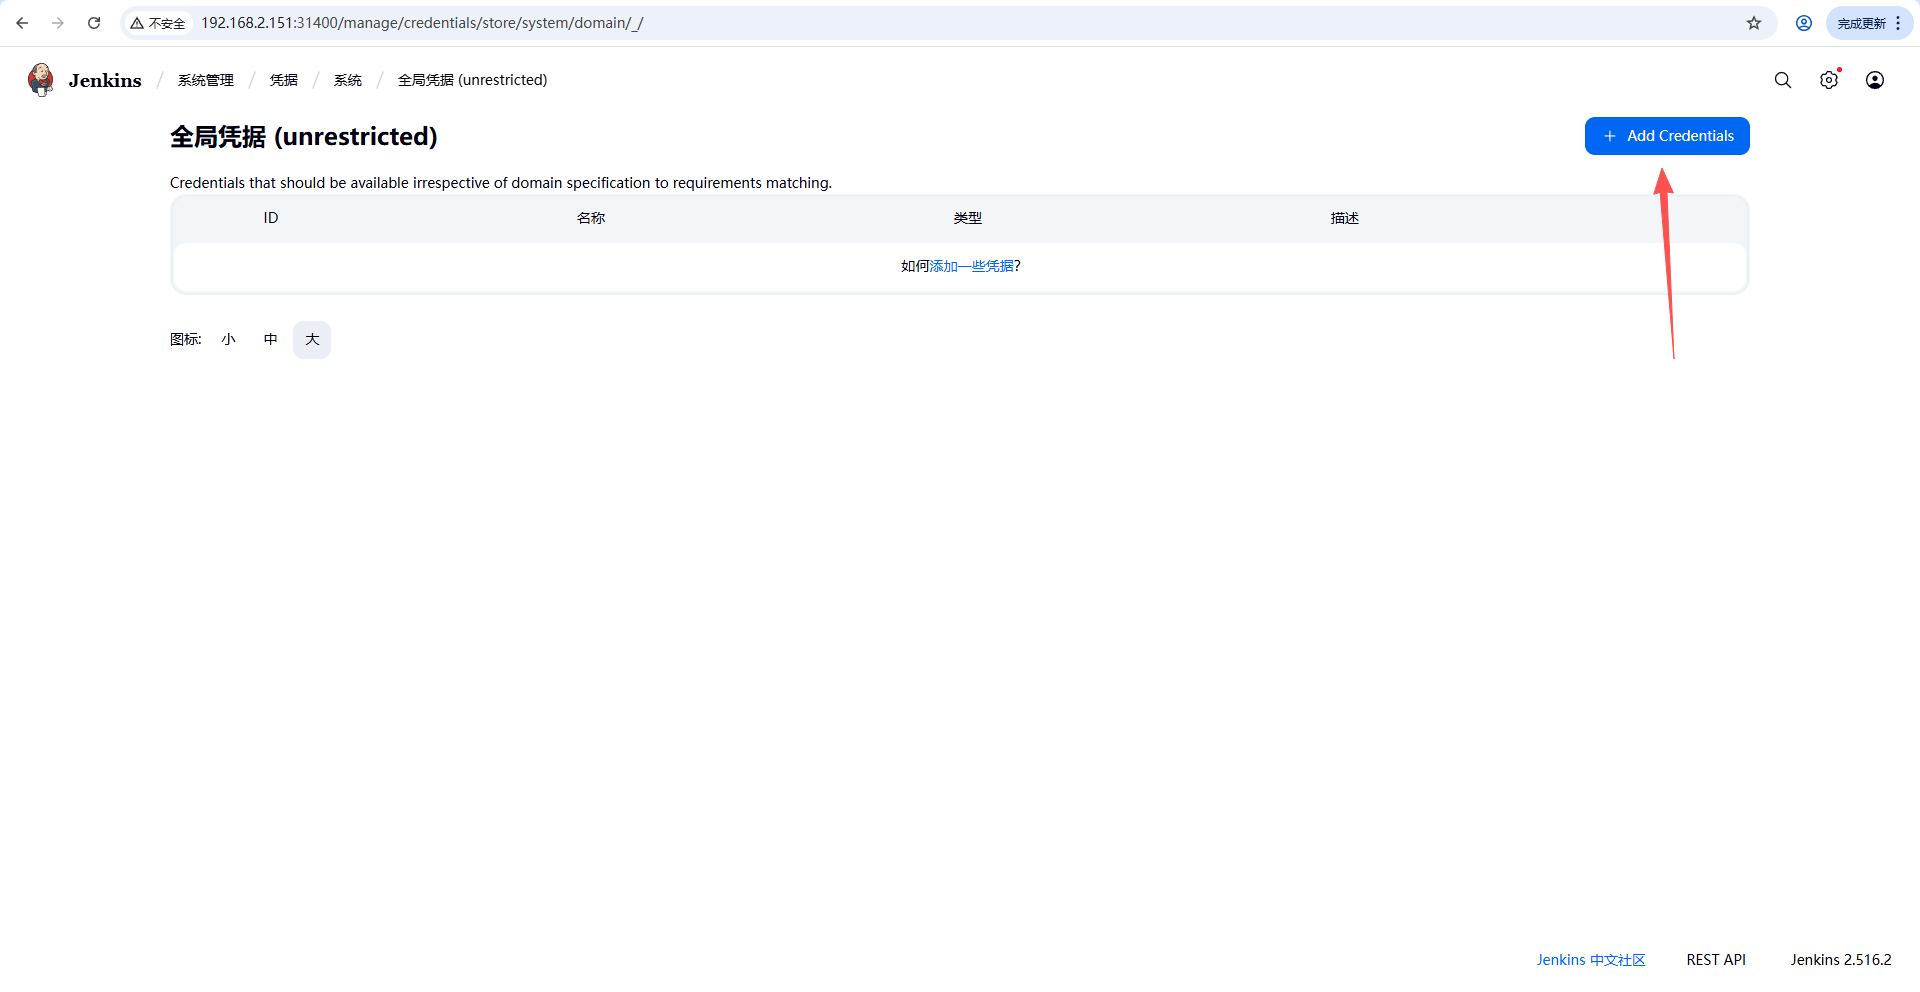1920x992 pixels.
Task: Select large icon size 大
Action: [x=312, y=340]
